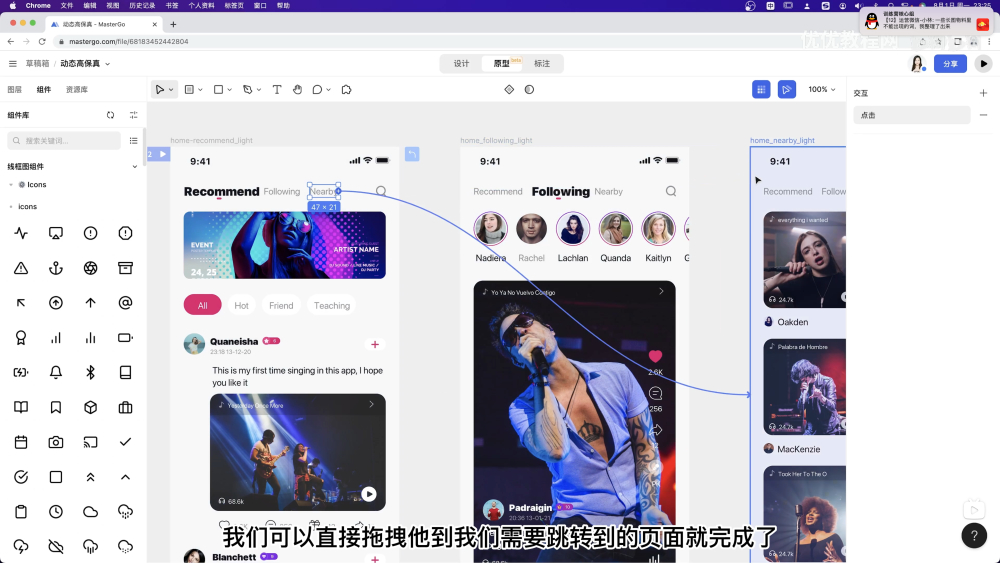Switch to the 原型 mode tab
Image resolution: width=1000 pixels, height=563 pixels.
(x=501, y=64)
